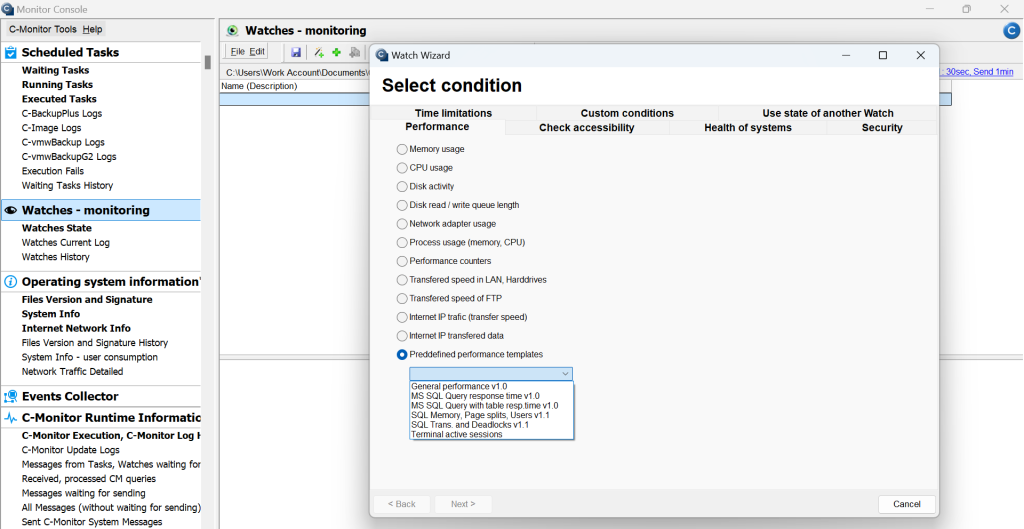Screen dimensions: 1024x529
Task: Click the disabled Next > button
Action: point(463,504)
